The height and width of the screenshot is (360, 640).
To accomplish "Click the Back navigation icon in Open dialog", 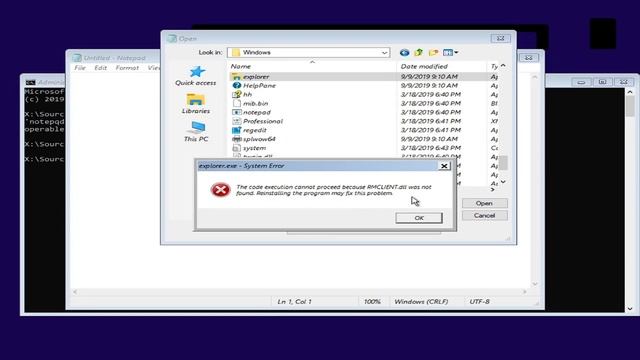I will tap(404, 53).
